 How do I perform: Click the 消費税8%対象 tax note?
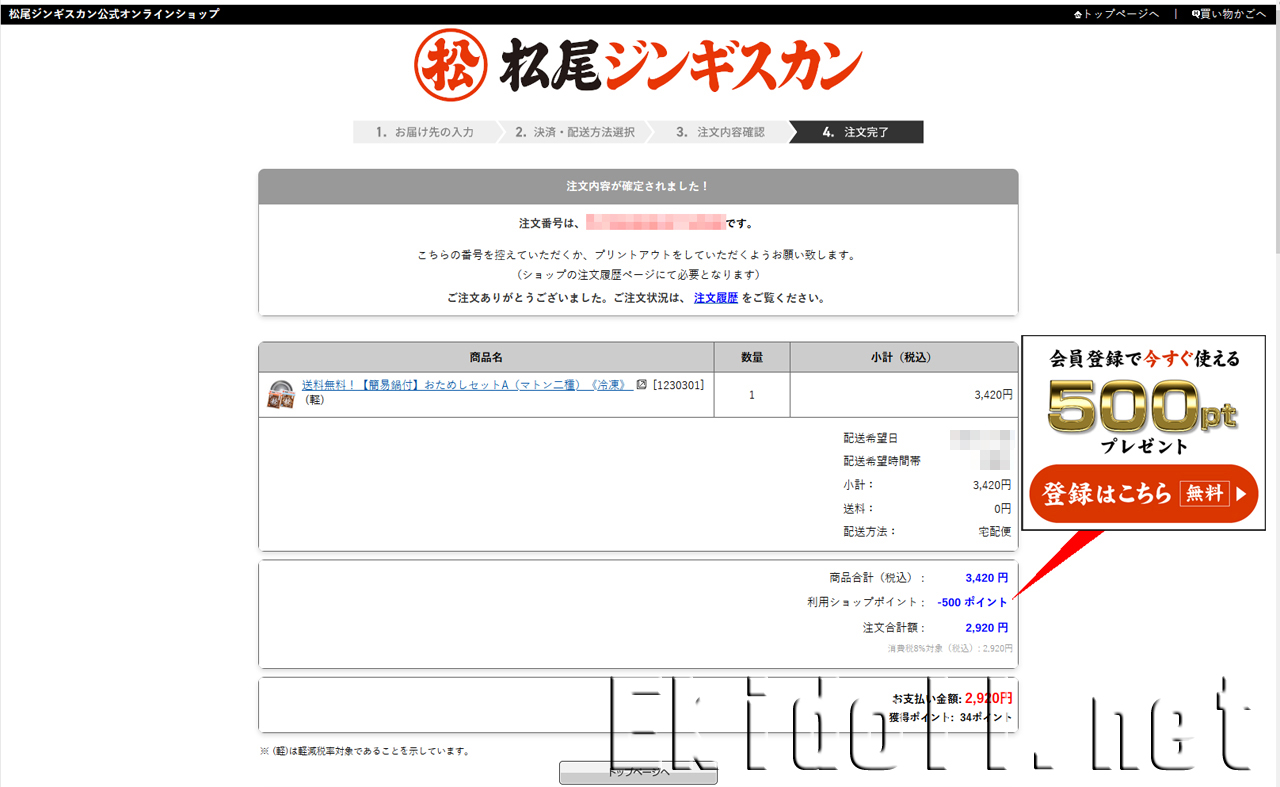coord(951,649)
